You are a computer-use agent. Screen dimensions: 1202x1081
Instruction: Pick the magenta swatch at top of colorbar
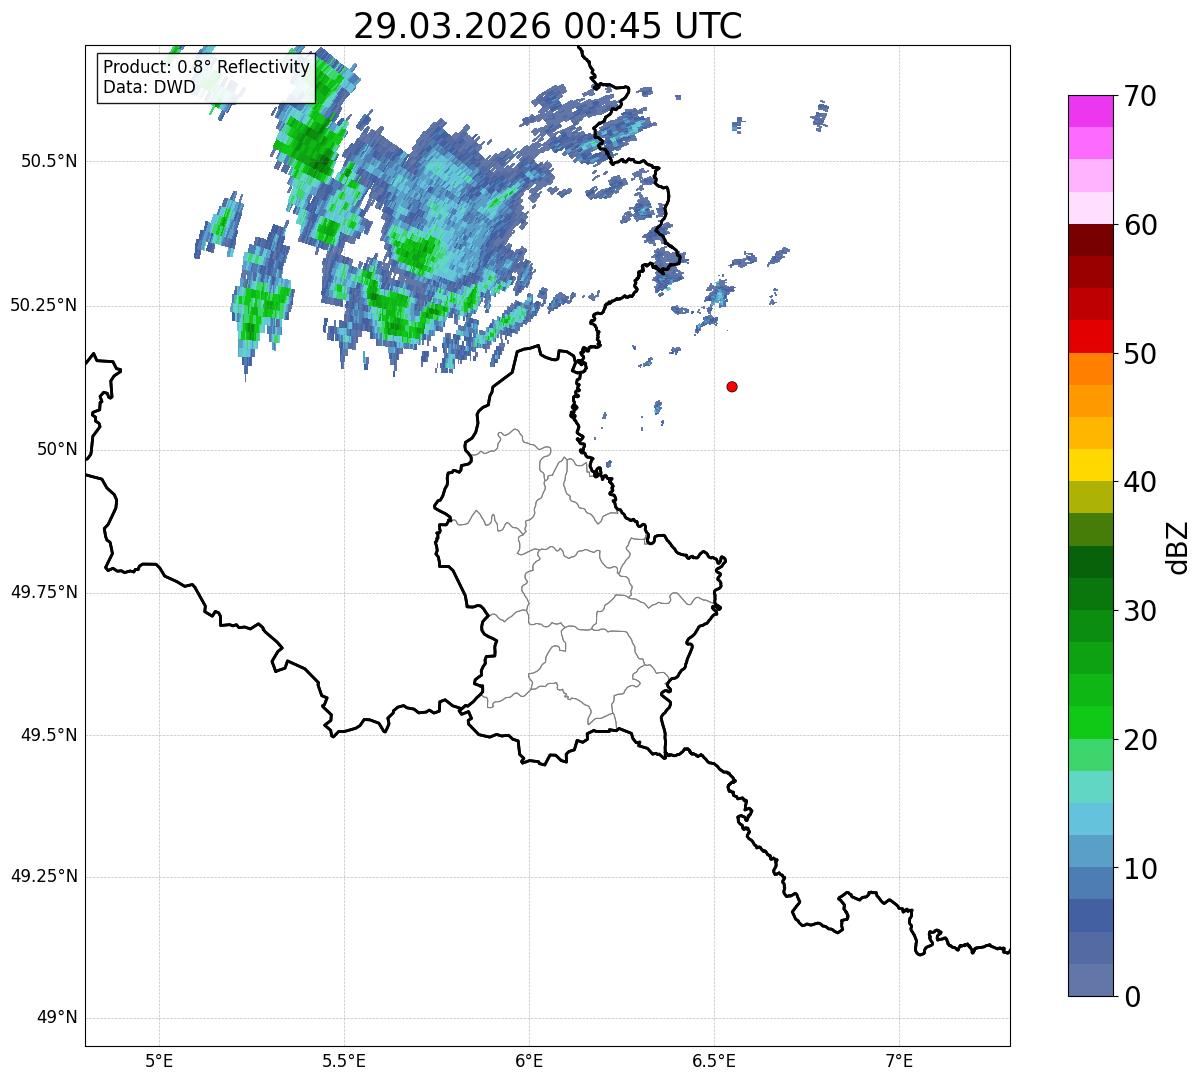[x=1090, y=111]
